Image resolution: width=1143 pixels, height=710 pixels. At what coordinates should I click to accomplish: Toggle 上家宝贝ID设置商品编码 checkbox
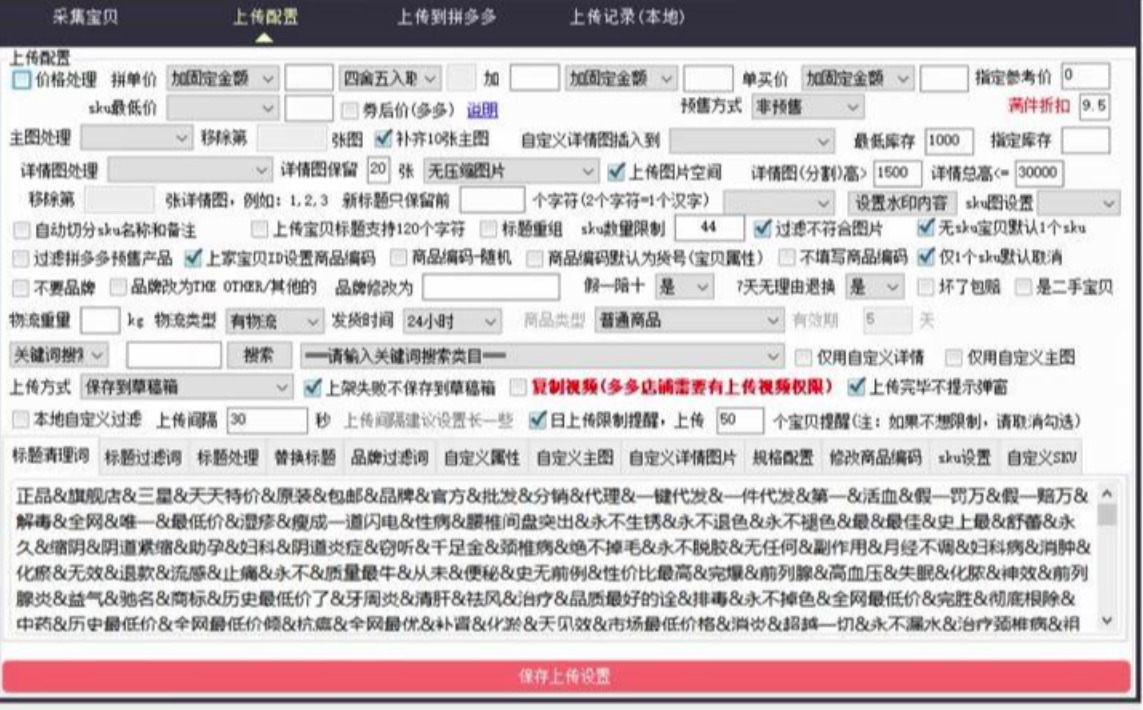pyautogui.click(x=193, y=257)
